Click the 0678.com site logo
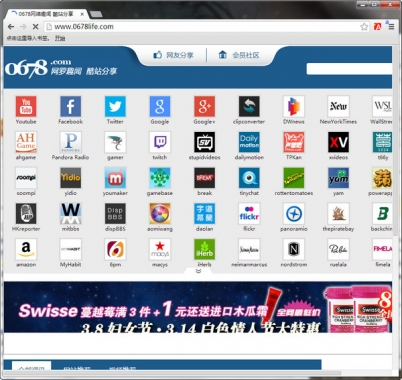The height and width of the screenshot is (380, 402). tap(61, 68)
